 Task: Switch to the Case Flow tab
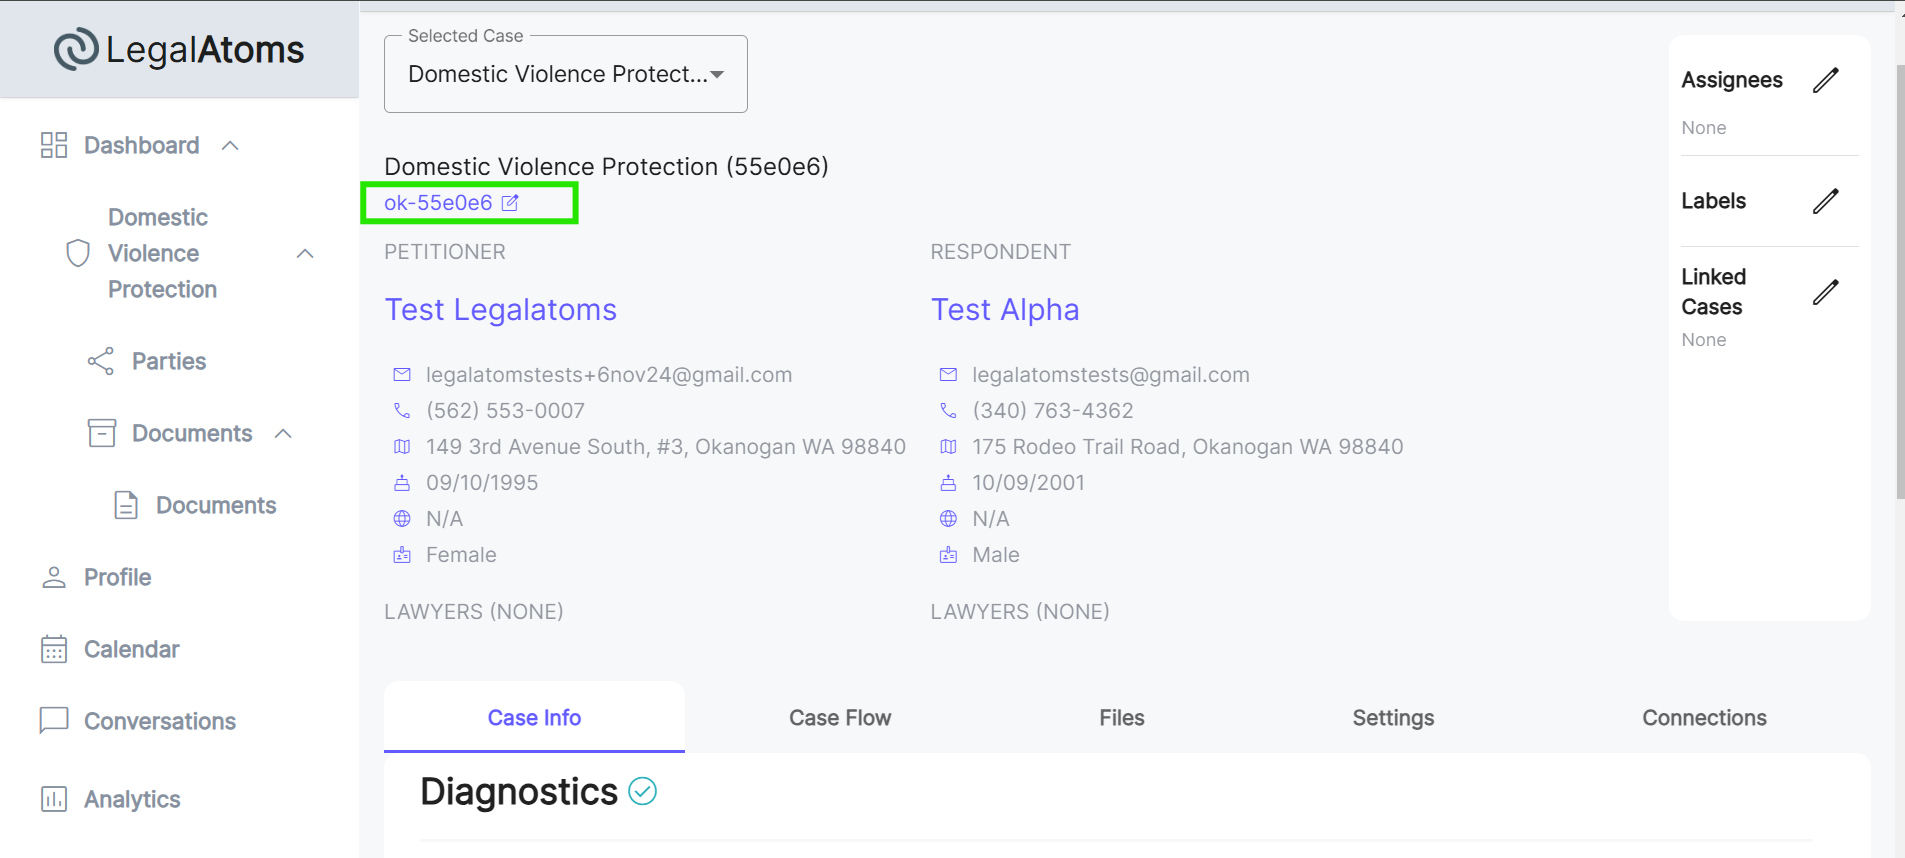(x=840, y=718)
